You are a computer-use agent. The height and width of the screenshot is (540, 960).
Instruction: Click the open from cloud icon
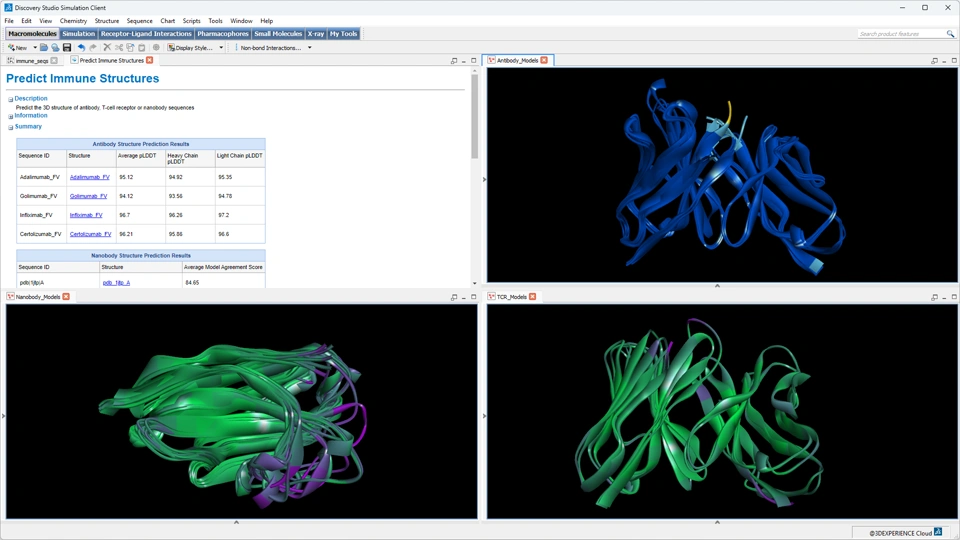pyautogui.click(x=55, y=47)
